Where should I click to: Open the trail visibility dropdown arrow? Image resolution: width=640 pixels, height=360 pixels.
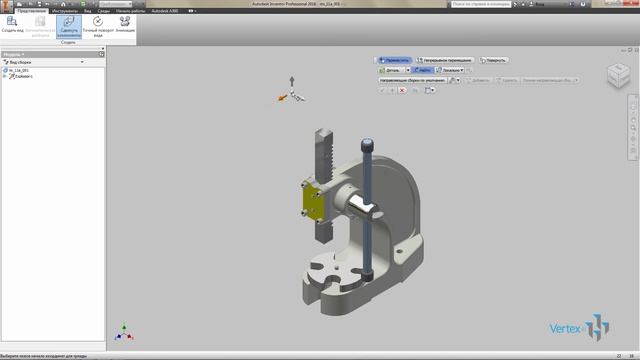coord(458,80)
